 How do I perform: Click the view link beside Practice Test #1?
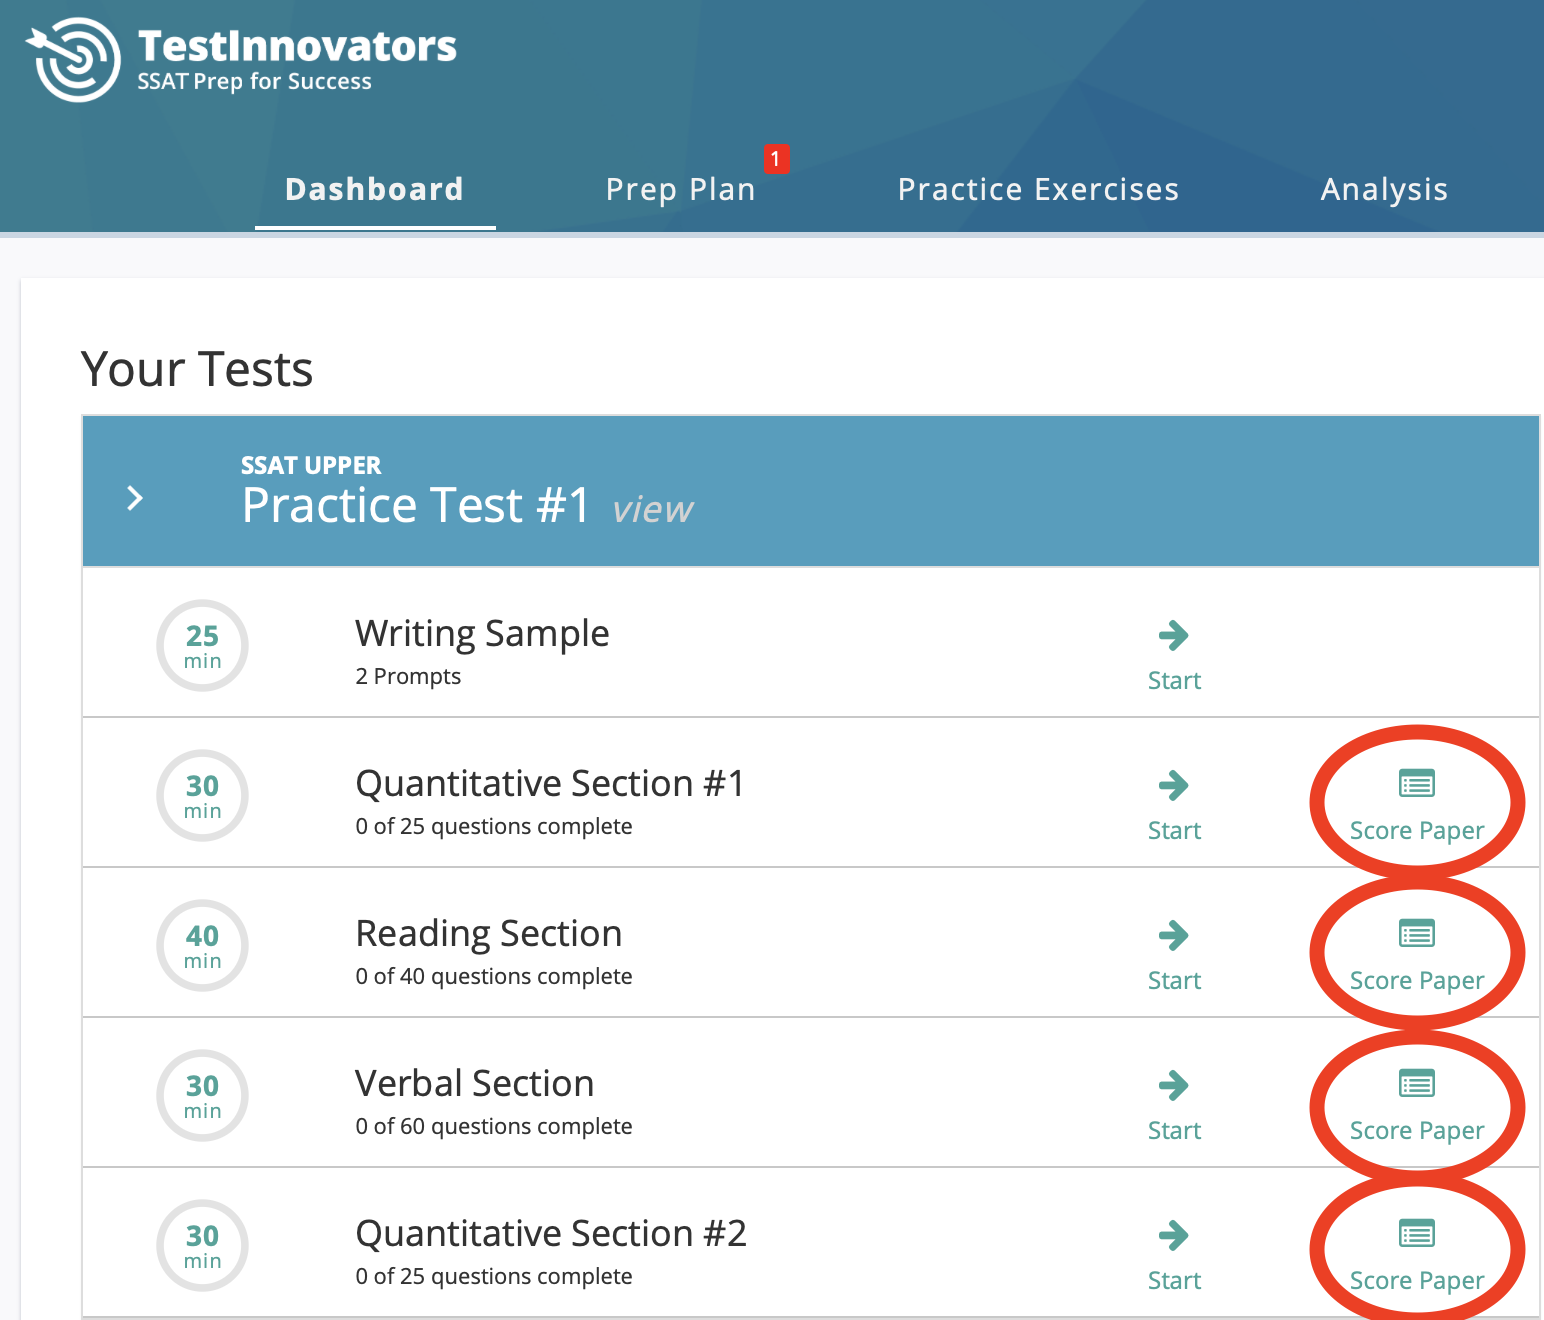pos(652,509)
